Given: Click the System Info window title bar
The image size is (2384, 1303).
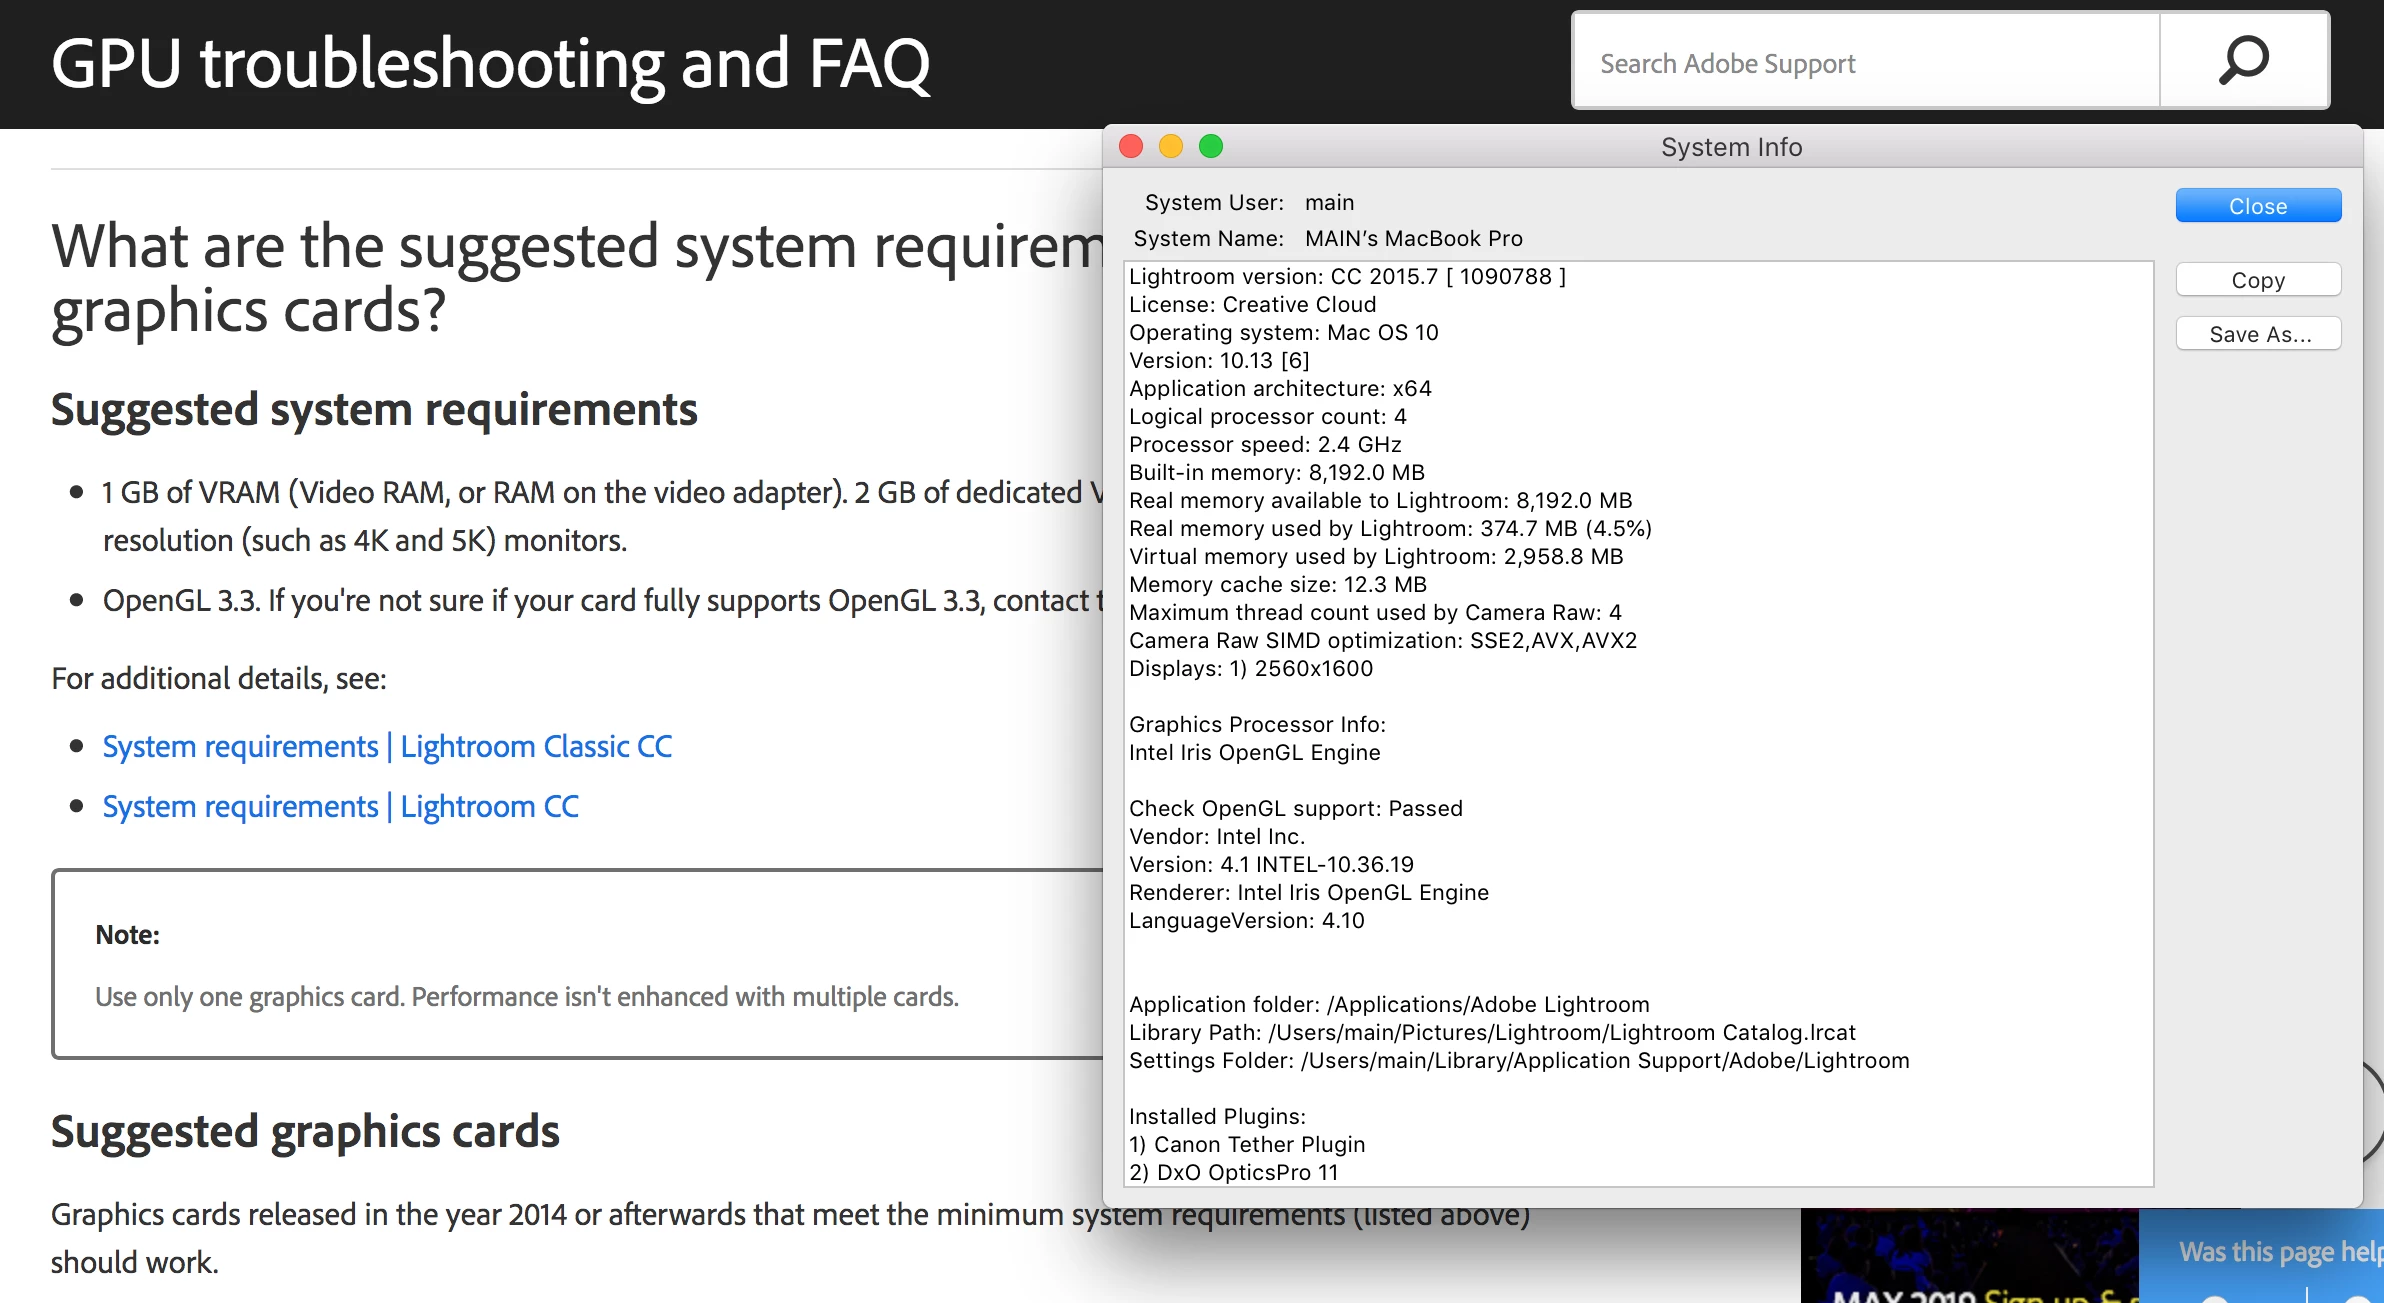Looking at the screenshot, I should pyautogui.click(x=1731, y=147).
